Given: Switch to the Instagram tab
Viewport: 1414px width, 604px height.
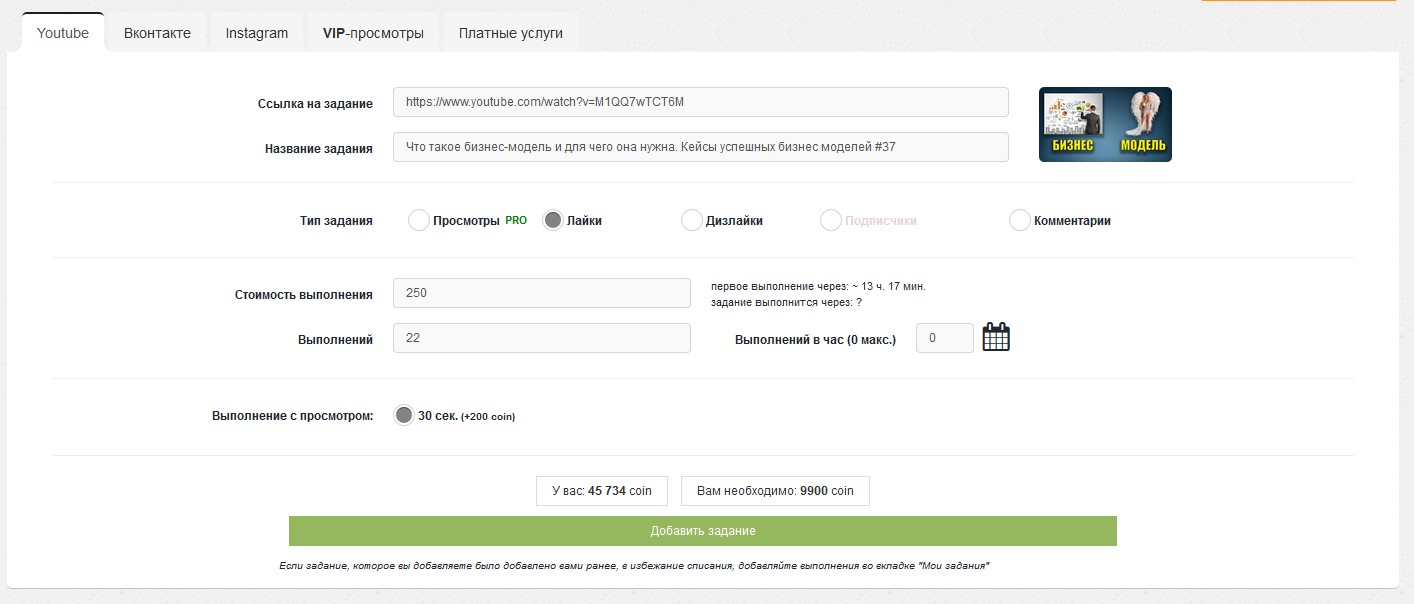Looking at the screenshot, I should 257,33.
